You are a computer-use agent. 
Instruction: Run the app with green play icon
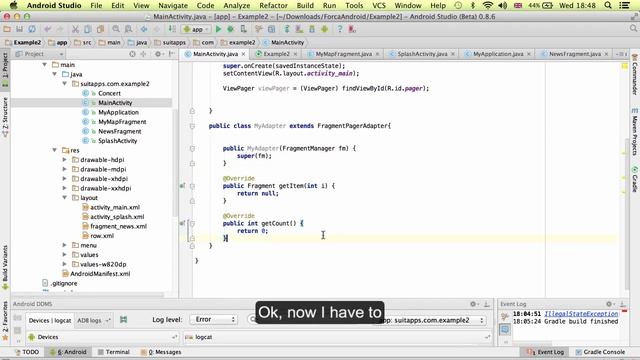pos(218,29)
